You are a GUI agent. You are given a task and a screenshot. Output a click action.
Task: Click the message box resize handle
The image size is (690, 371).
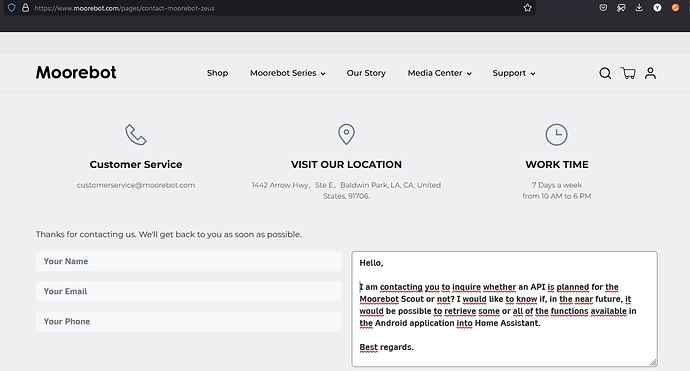click(653, 362)
